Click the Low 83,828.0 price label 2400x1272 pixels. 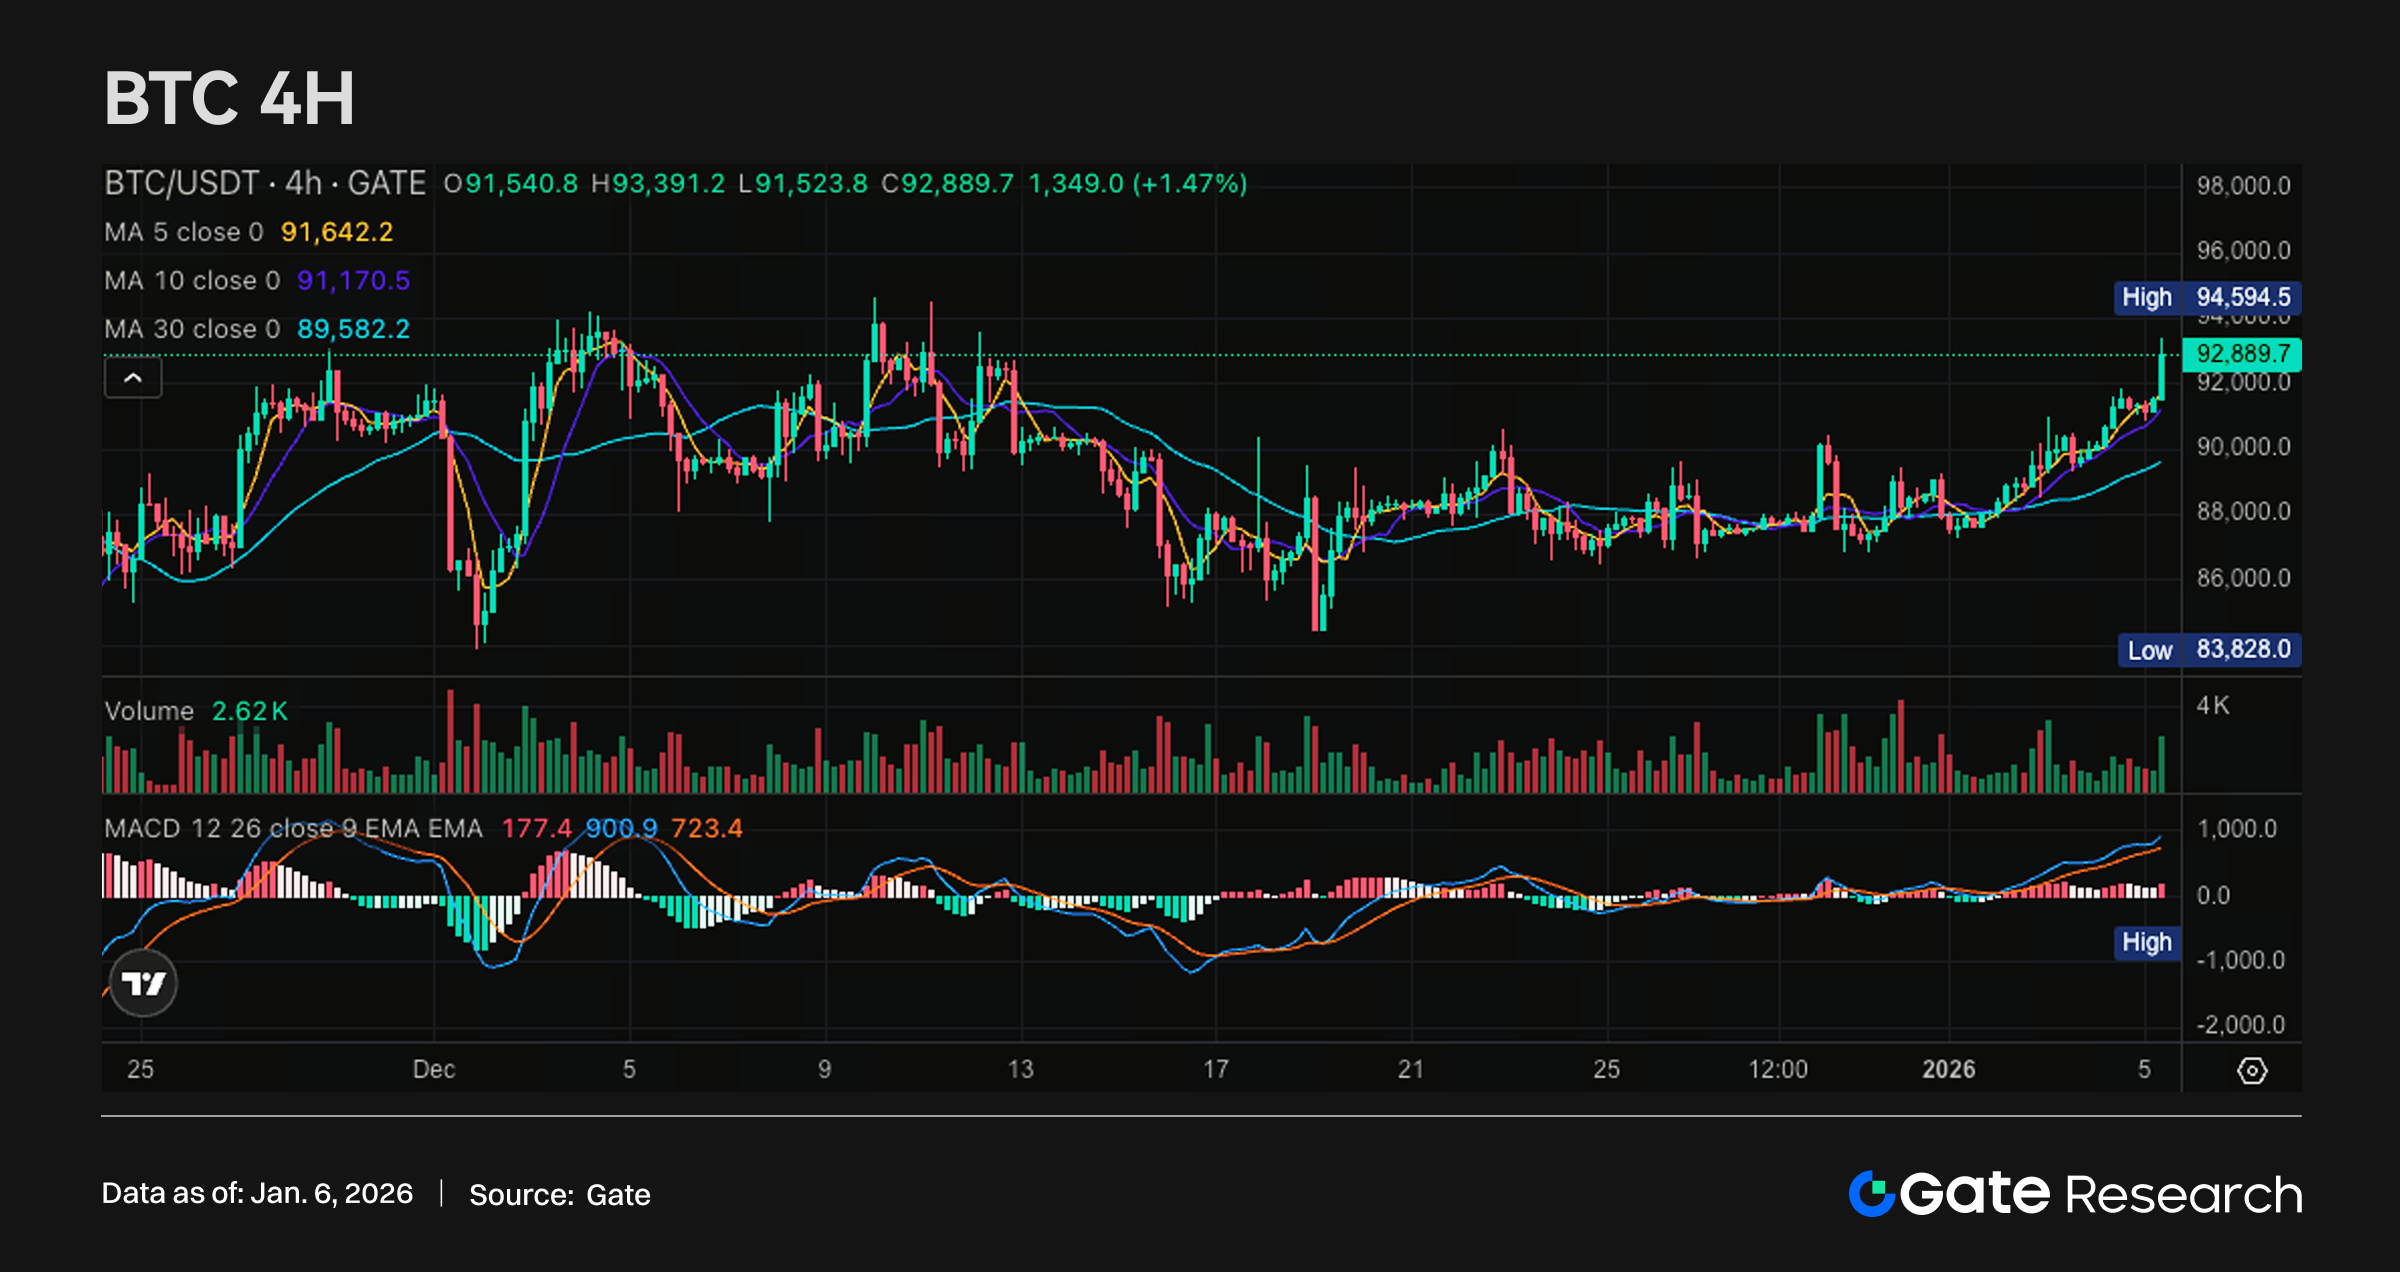2209,649
